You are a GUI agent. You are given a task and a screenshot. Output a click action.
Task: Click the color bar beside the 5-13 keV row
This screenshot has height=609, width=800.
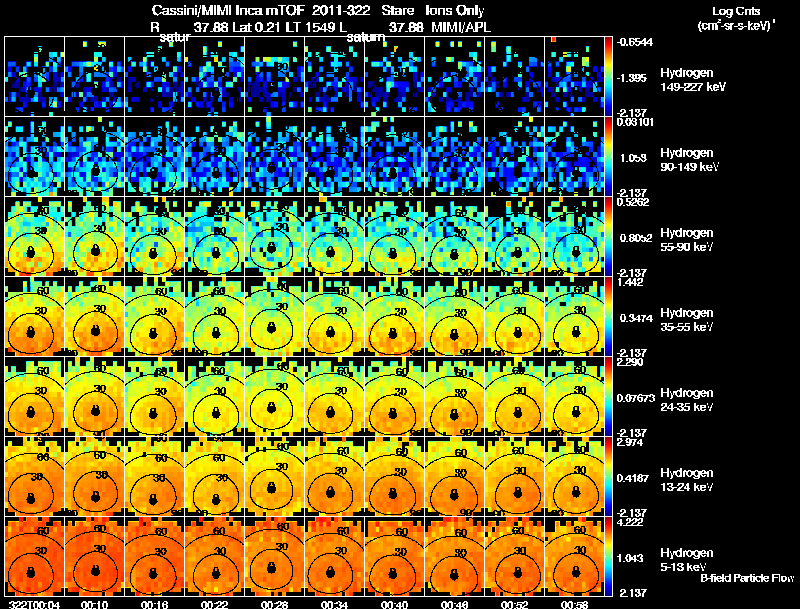coord(609,557)
